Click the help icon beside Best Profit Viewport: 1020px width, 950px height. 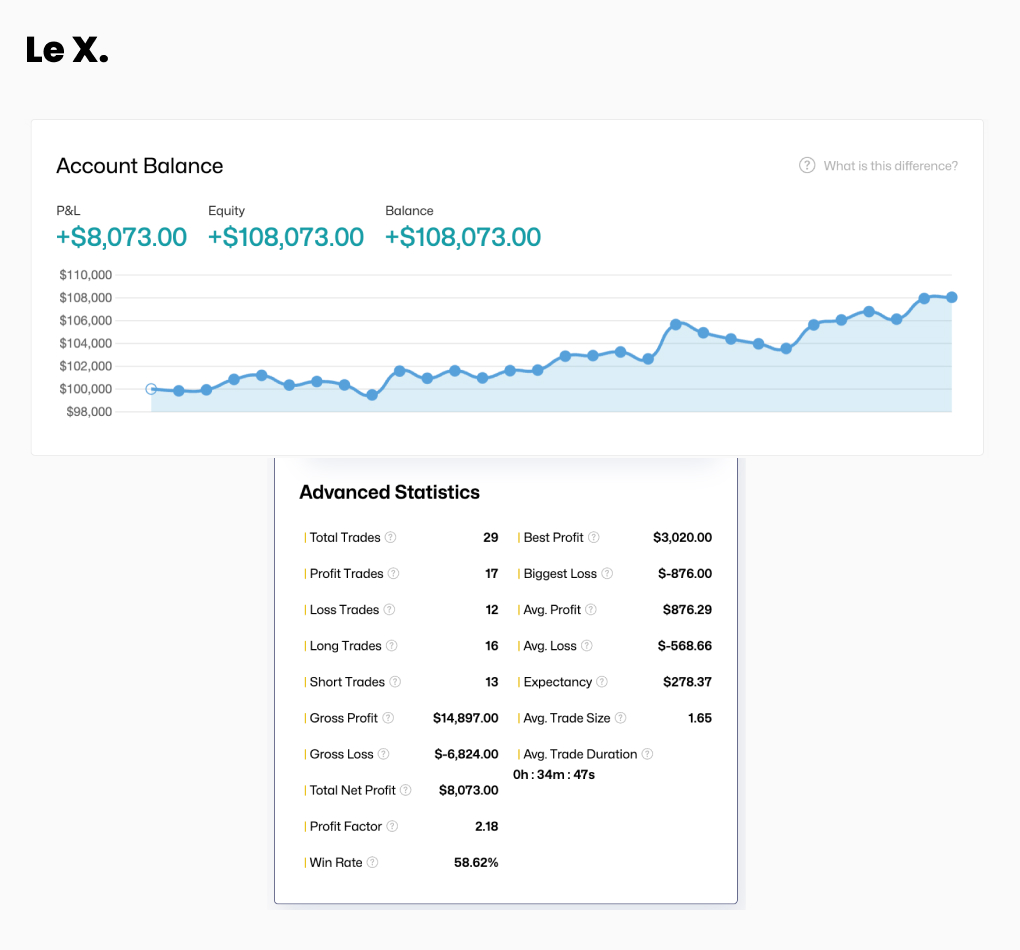[594, 538]
